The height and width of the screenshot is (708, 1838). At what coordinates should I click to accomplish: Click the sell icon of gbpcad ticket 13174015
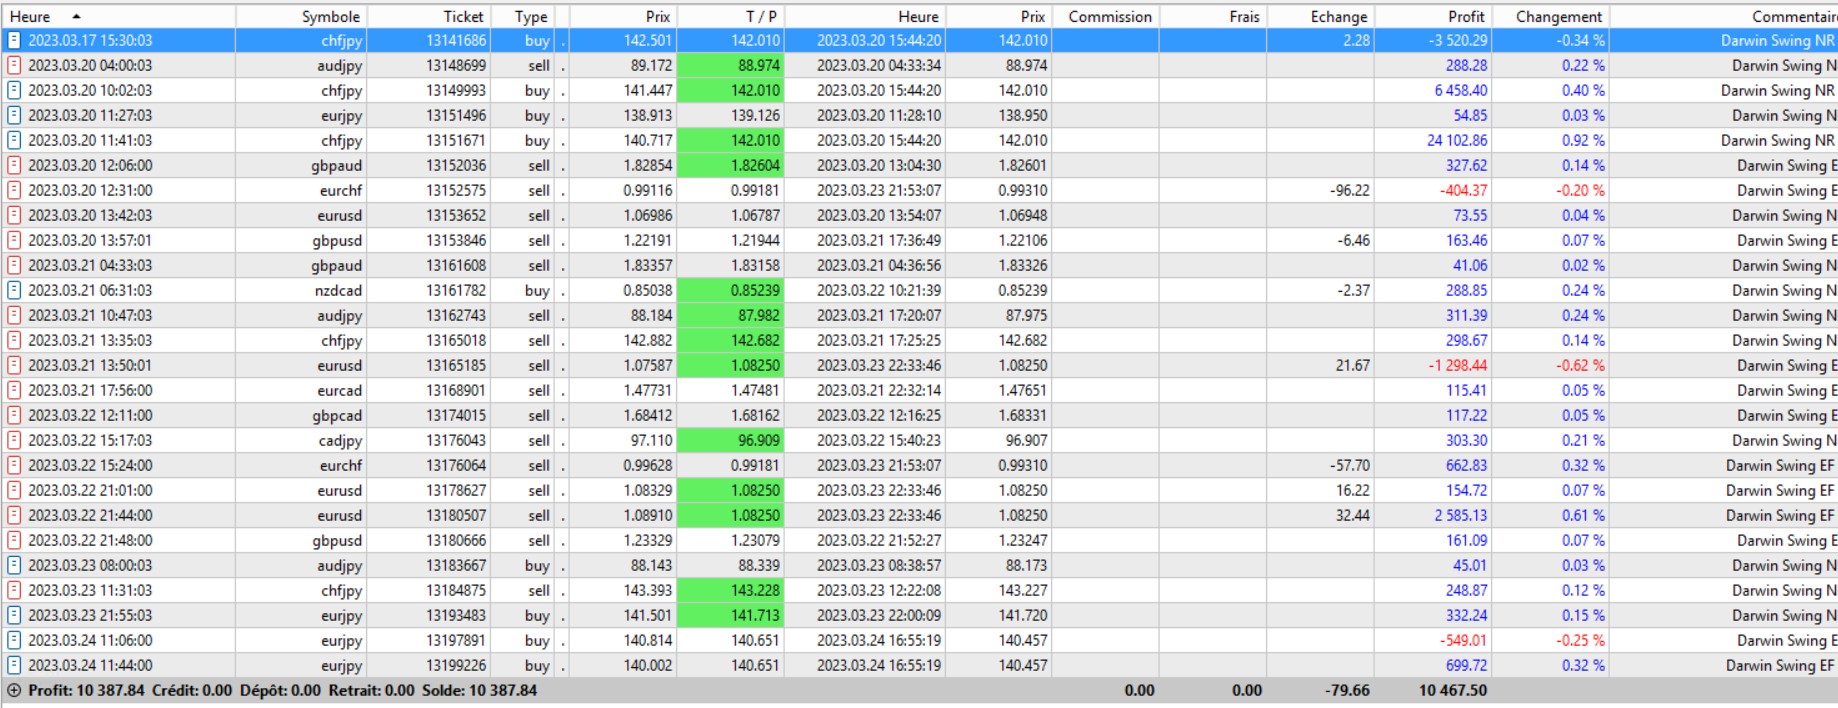pyautogui.click(x=14, y=415)
